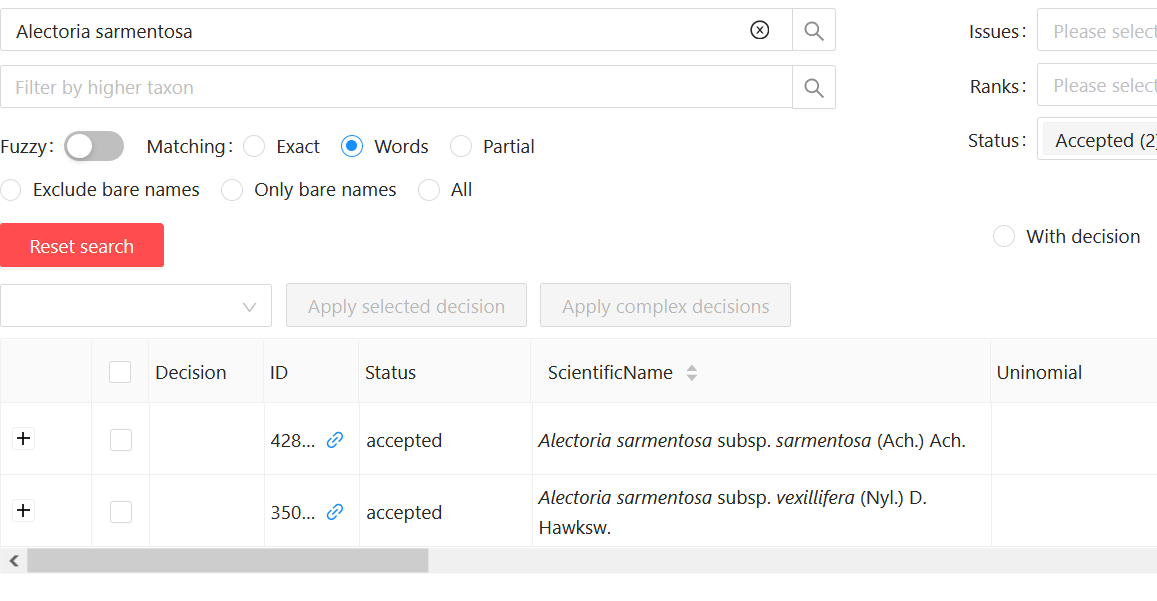Click Apply selected decision
This screenshot has width=1157, height=601.
pos(406,305)
